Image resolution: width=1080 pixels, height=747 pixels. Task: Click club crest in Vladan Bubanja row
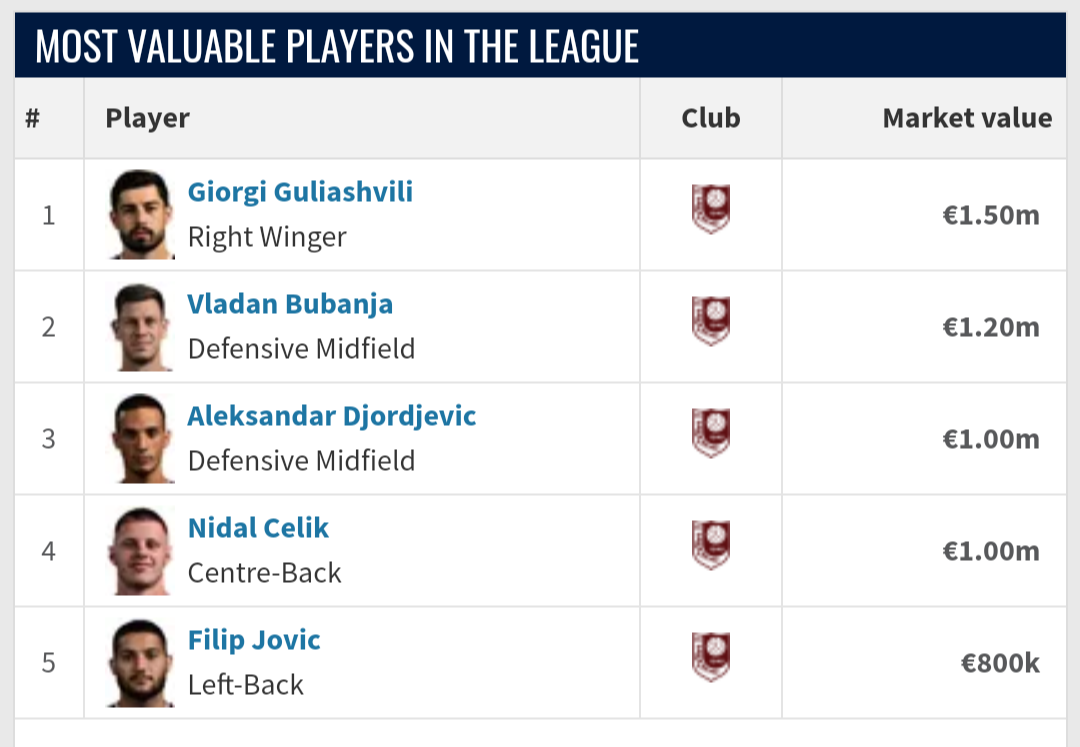point(711,321)
